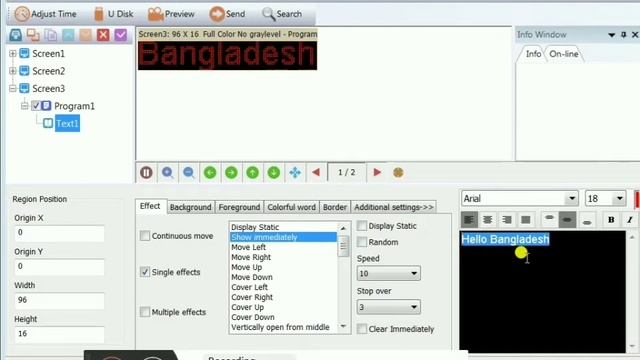This screenshot has width=640, height=360.
Task: Collapse the Screen3 tree node
Action: (13, 89)
